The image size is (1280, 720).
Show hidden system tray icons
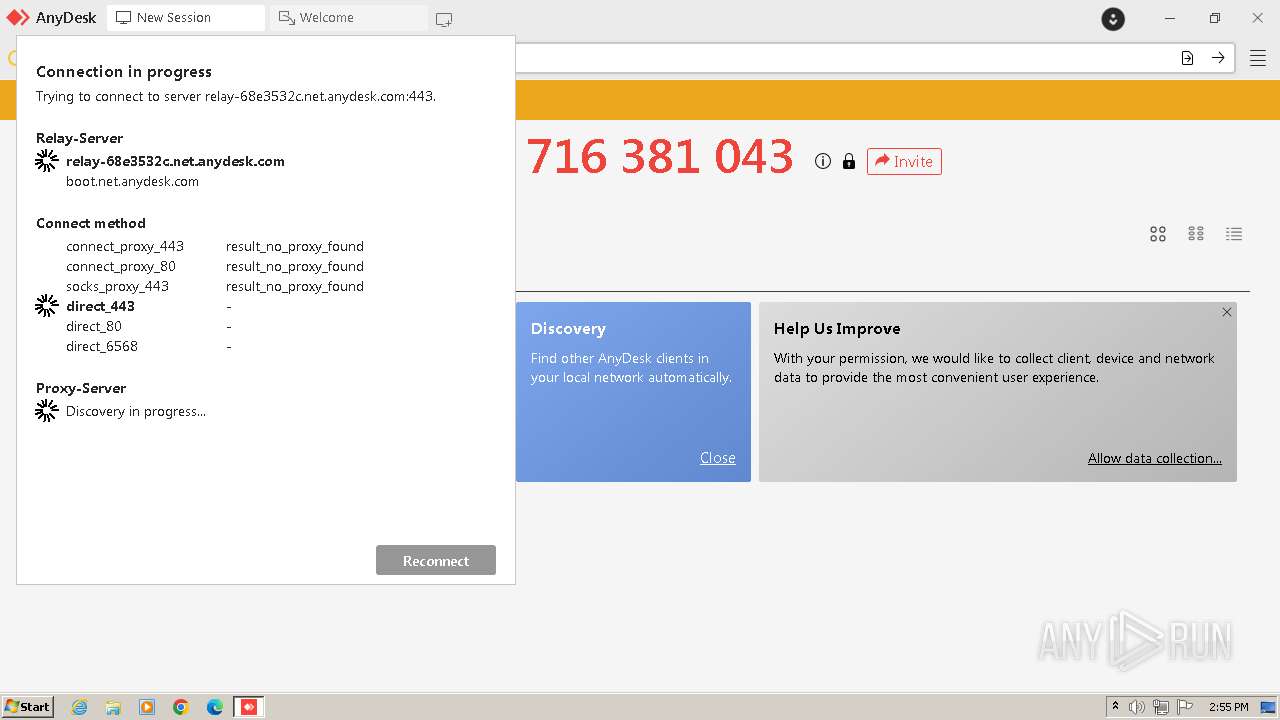pos(1115,707)
